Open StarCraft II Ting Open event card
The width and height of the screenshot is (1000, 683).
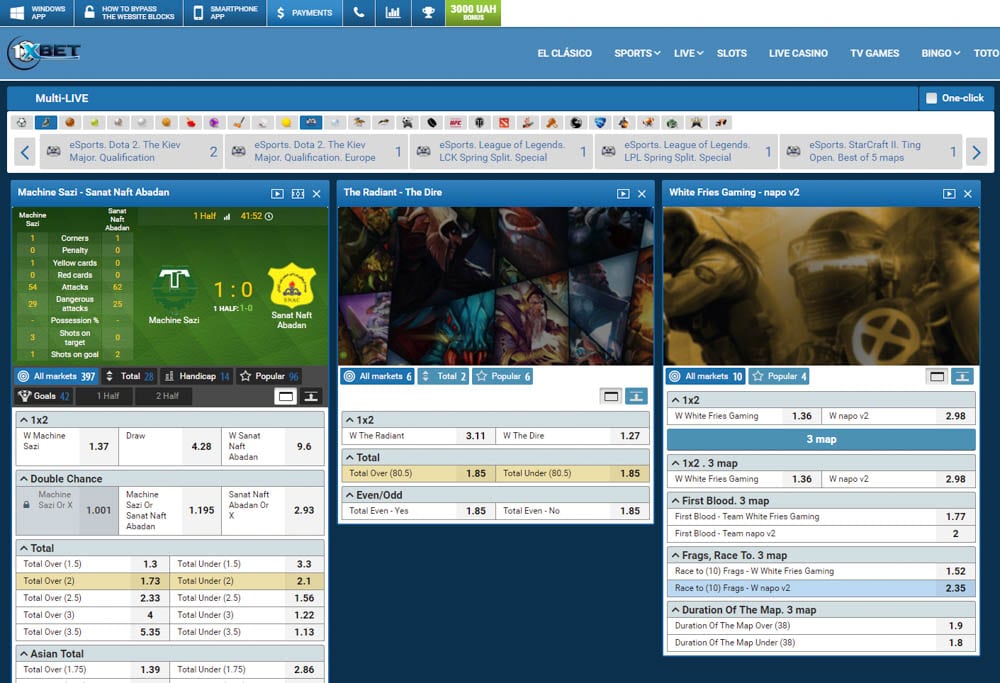point(871,152)
